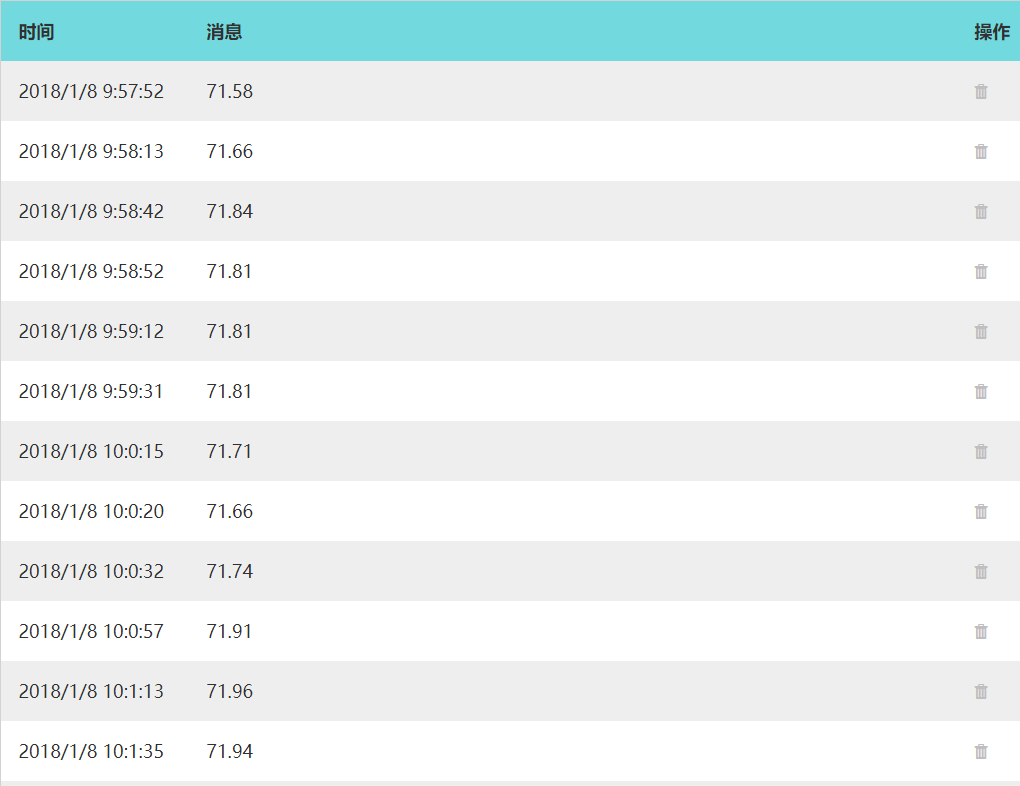
Task: Trash the 9:59:12 message entry
Action: [981, 331]
